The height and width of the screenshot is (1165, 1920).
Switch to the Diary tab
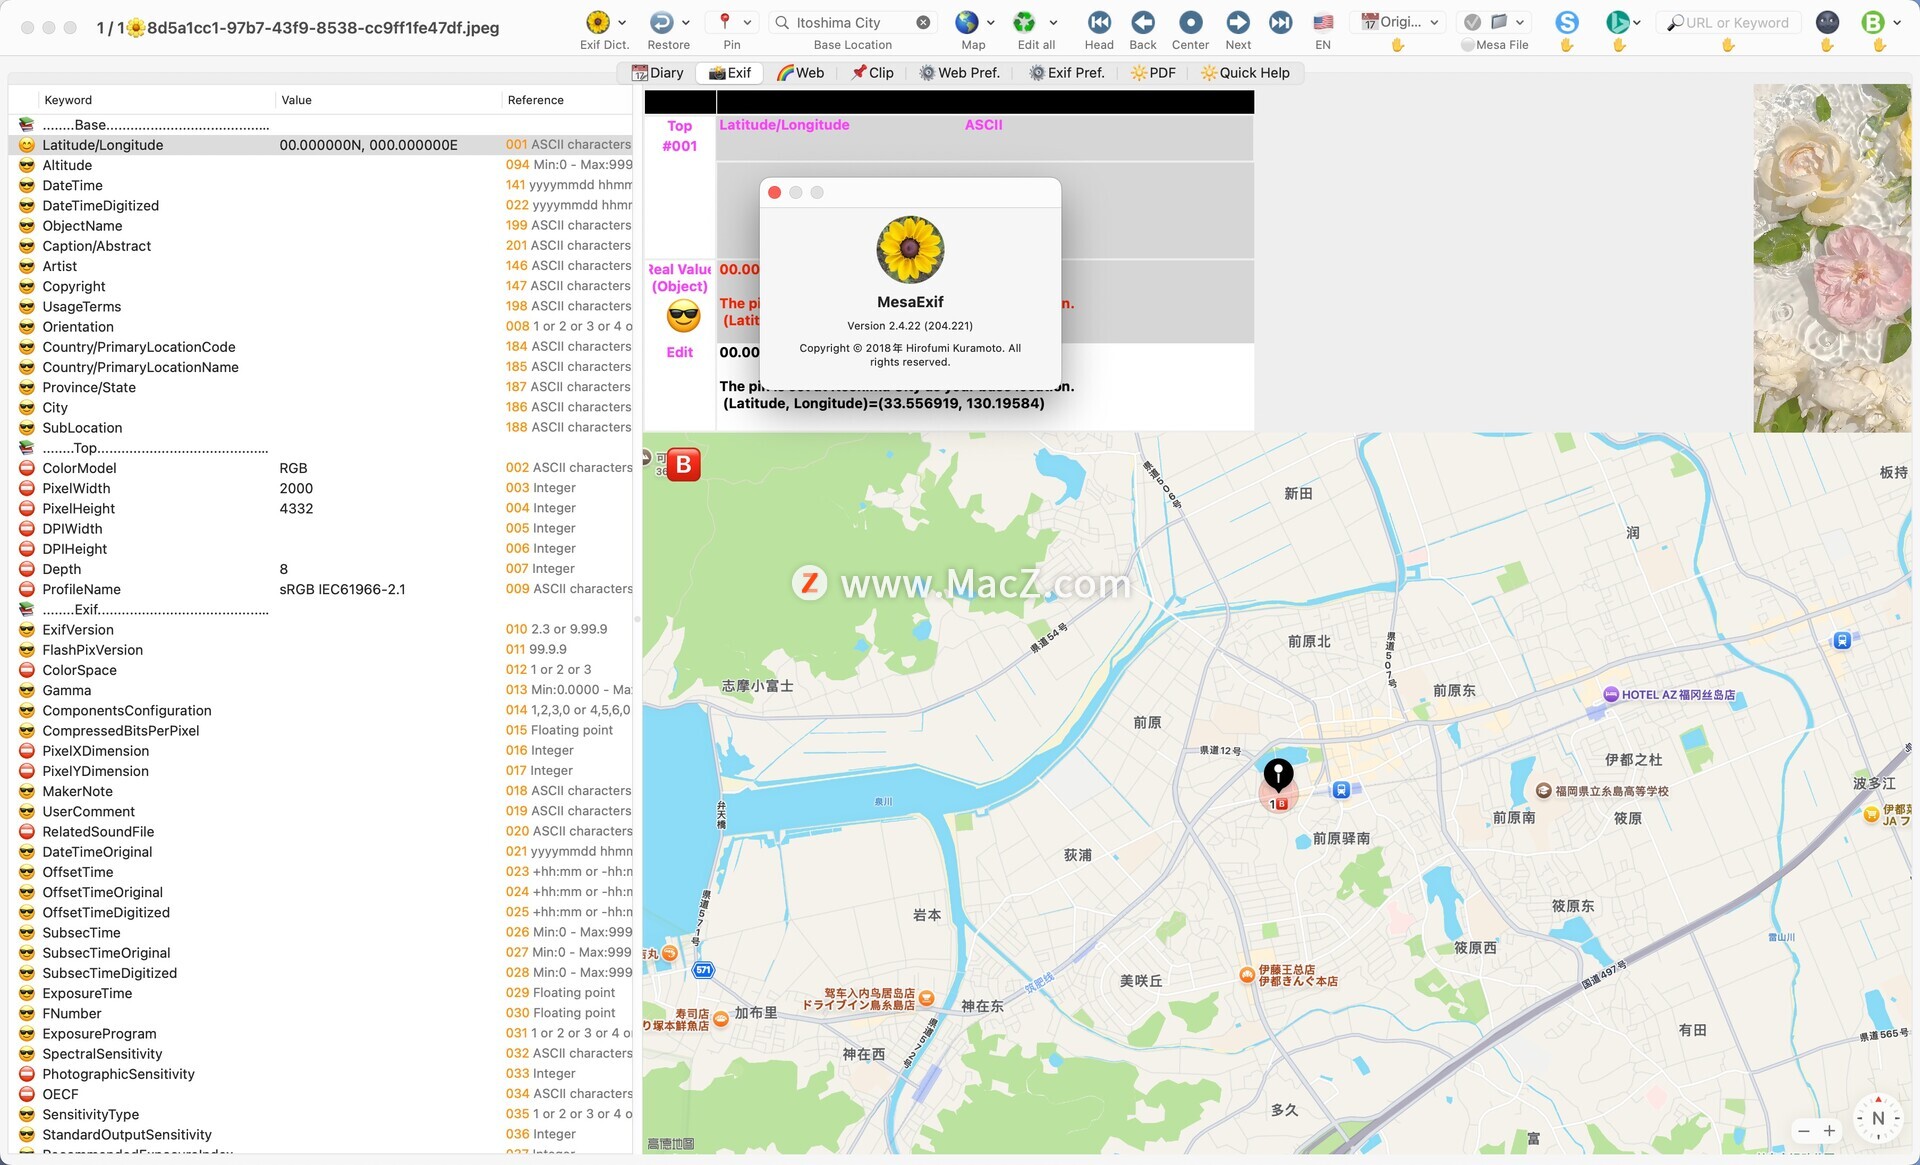click(x=658, y=73)
